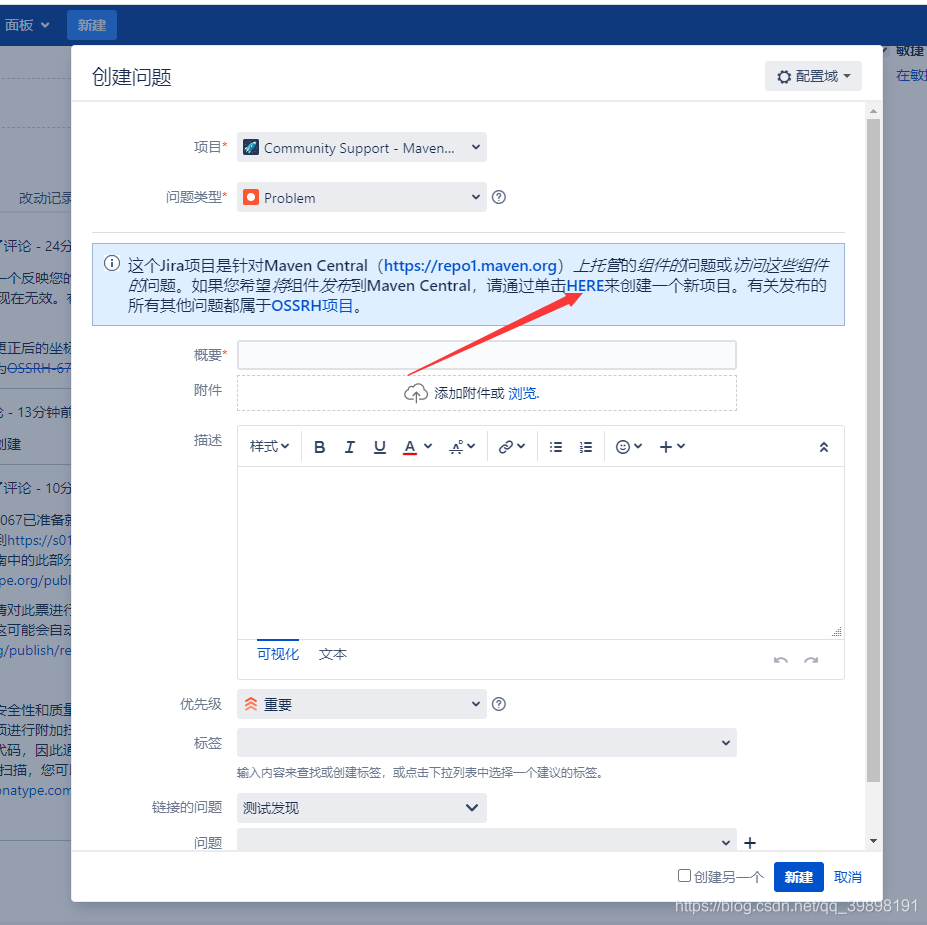Image resolution: width=927 pixels, height=925 pixels.
Task: Toggle italic formatting in description editor
Action: pos(349,447)
